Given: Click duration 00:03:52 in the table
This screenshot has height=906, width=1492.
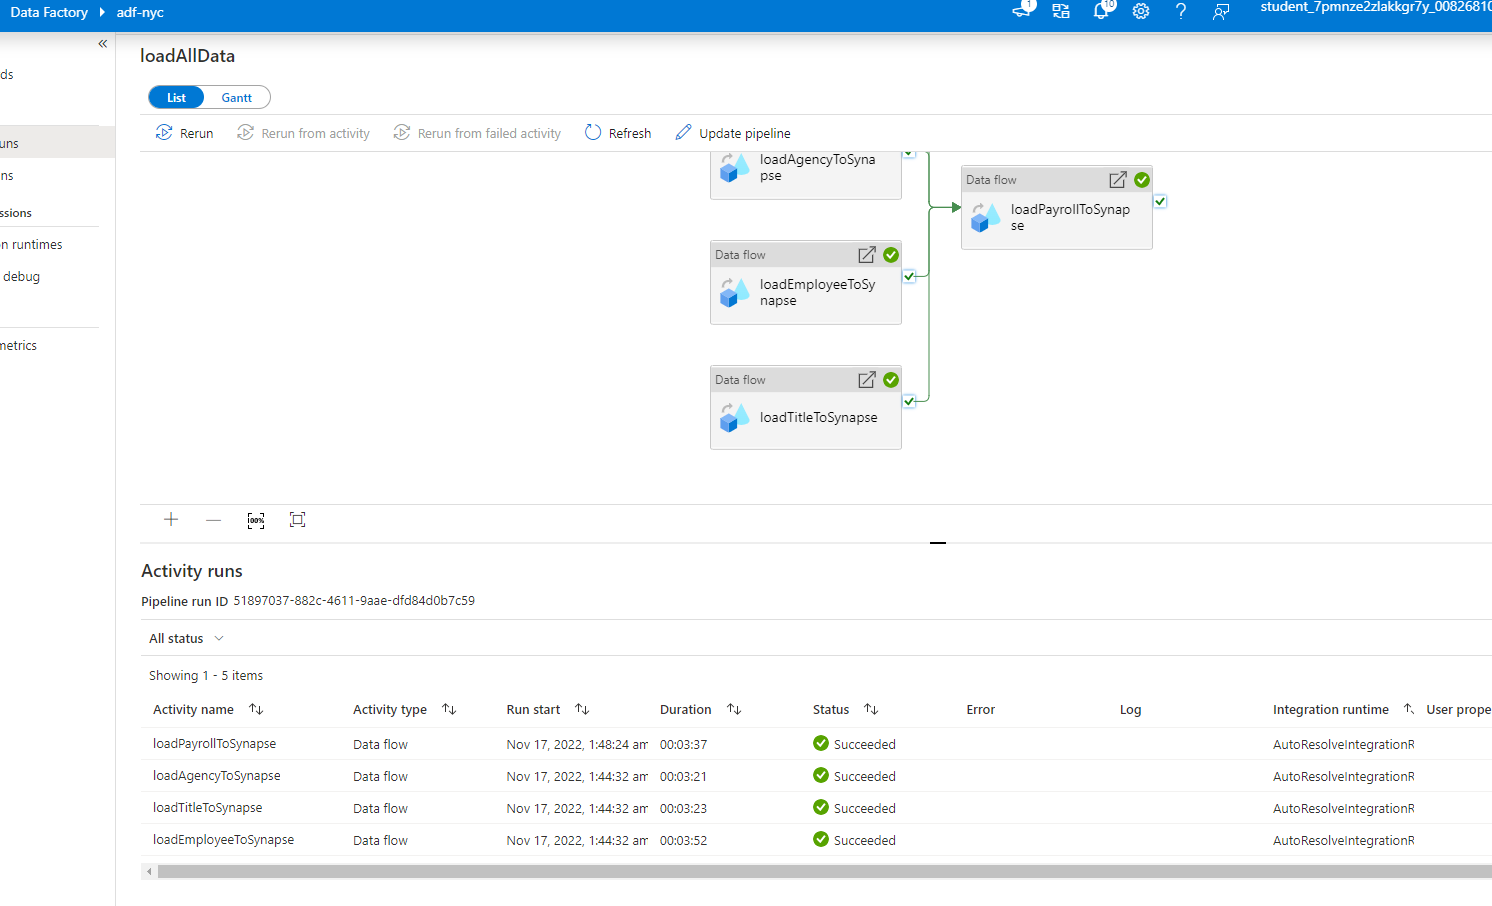Looking at the screenshot, I should pyautogui.click(x=683, y=840).
